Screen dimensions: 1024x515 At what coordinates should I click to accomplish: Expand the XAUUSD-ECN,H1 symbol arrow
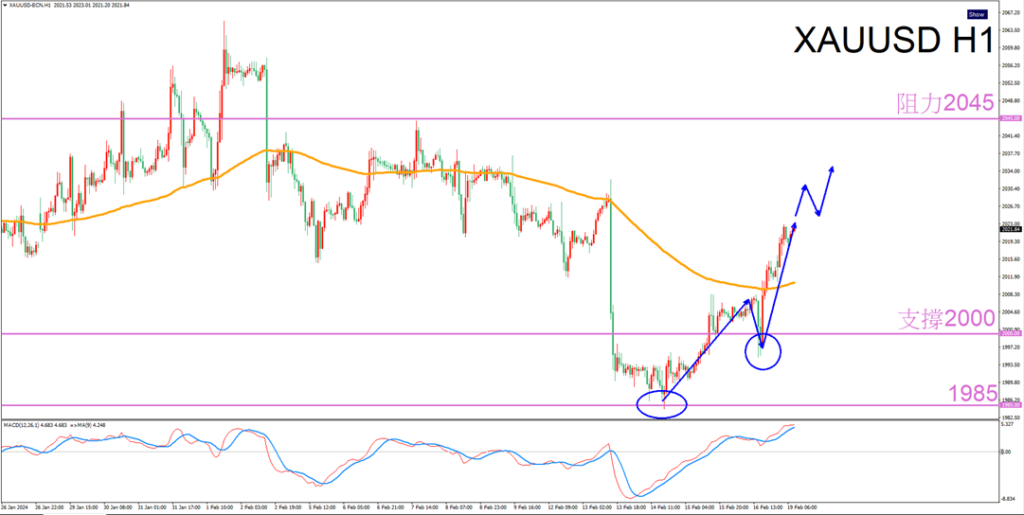[4, 5]
